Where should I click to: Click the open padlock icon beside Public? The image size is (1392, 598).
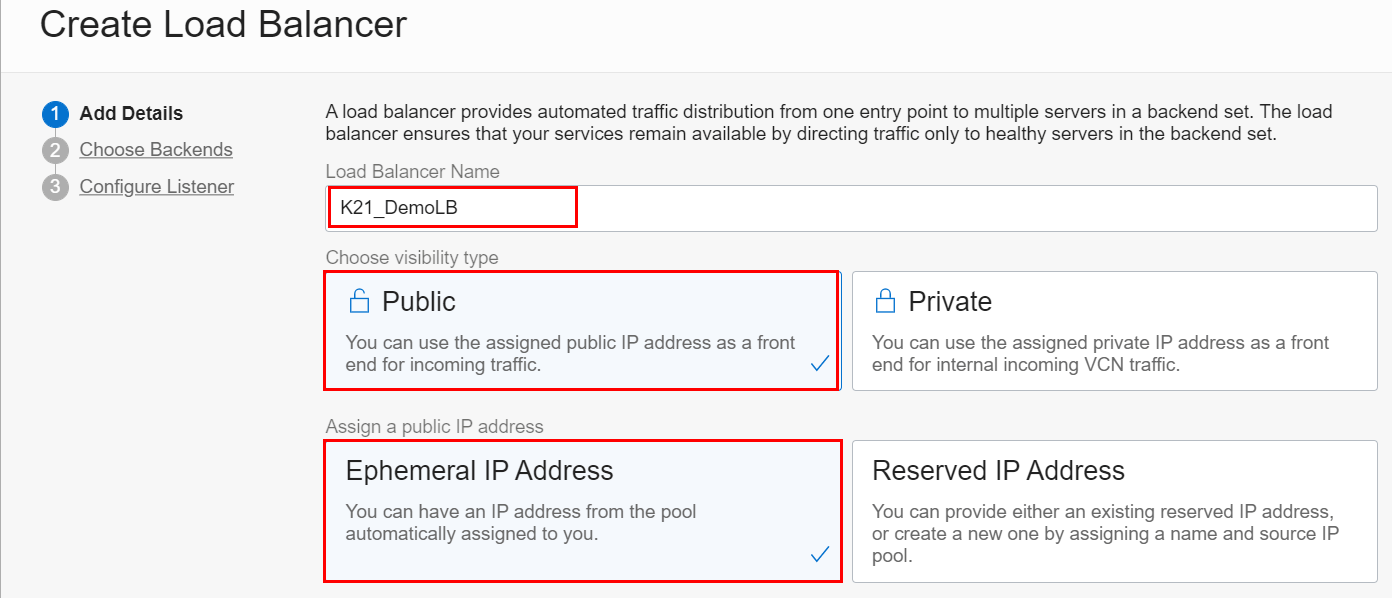(x=358, y=301)
